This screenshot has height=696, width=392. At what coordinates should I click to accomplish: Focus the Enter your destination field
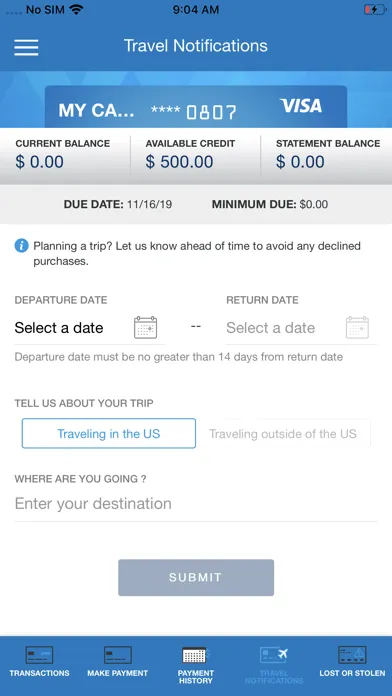click(196, 504)
